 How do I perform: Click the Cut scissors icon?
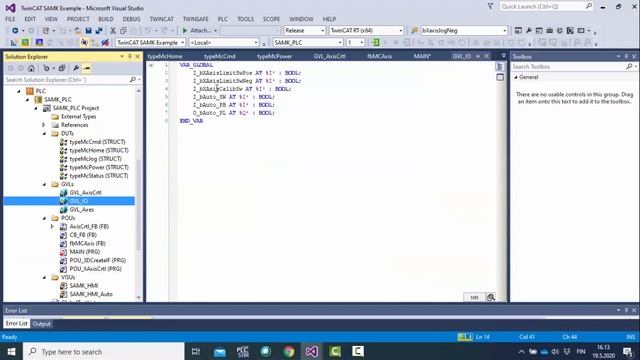click(x=113, y=31)
